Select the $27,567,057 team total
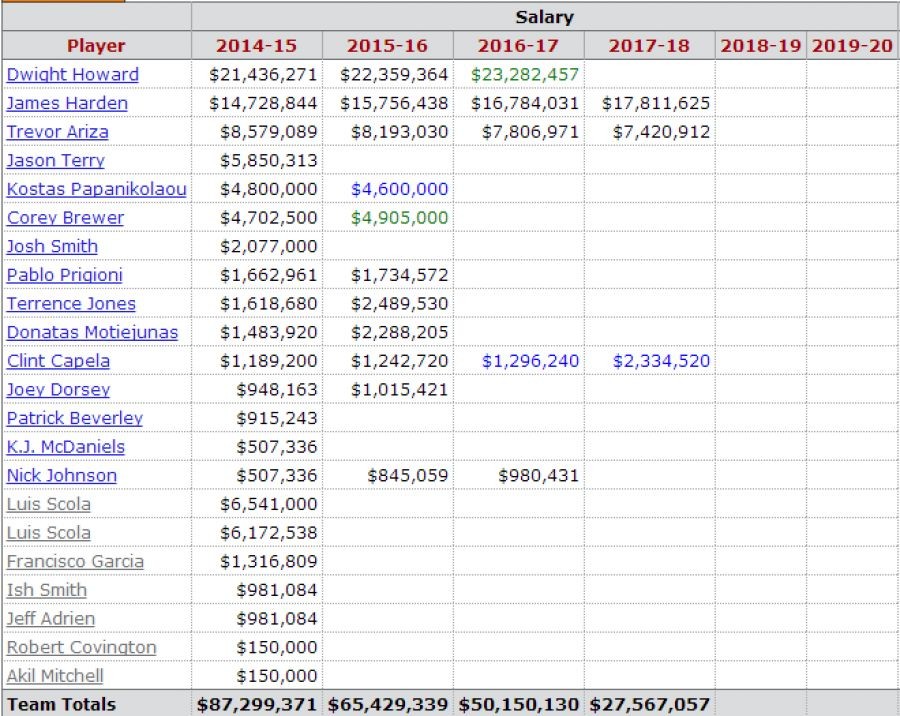 click(x=649, y=705)
